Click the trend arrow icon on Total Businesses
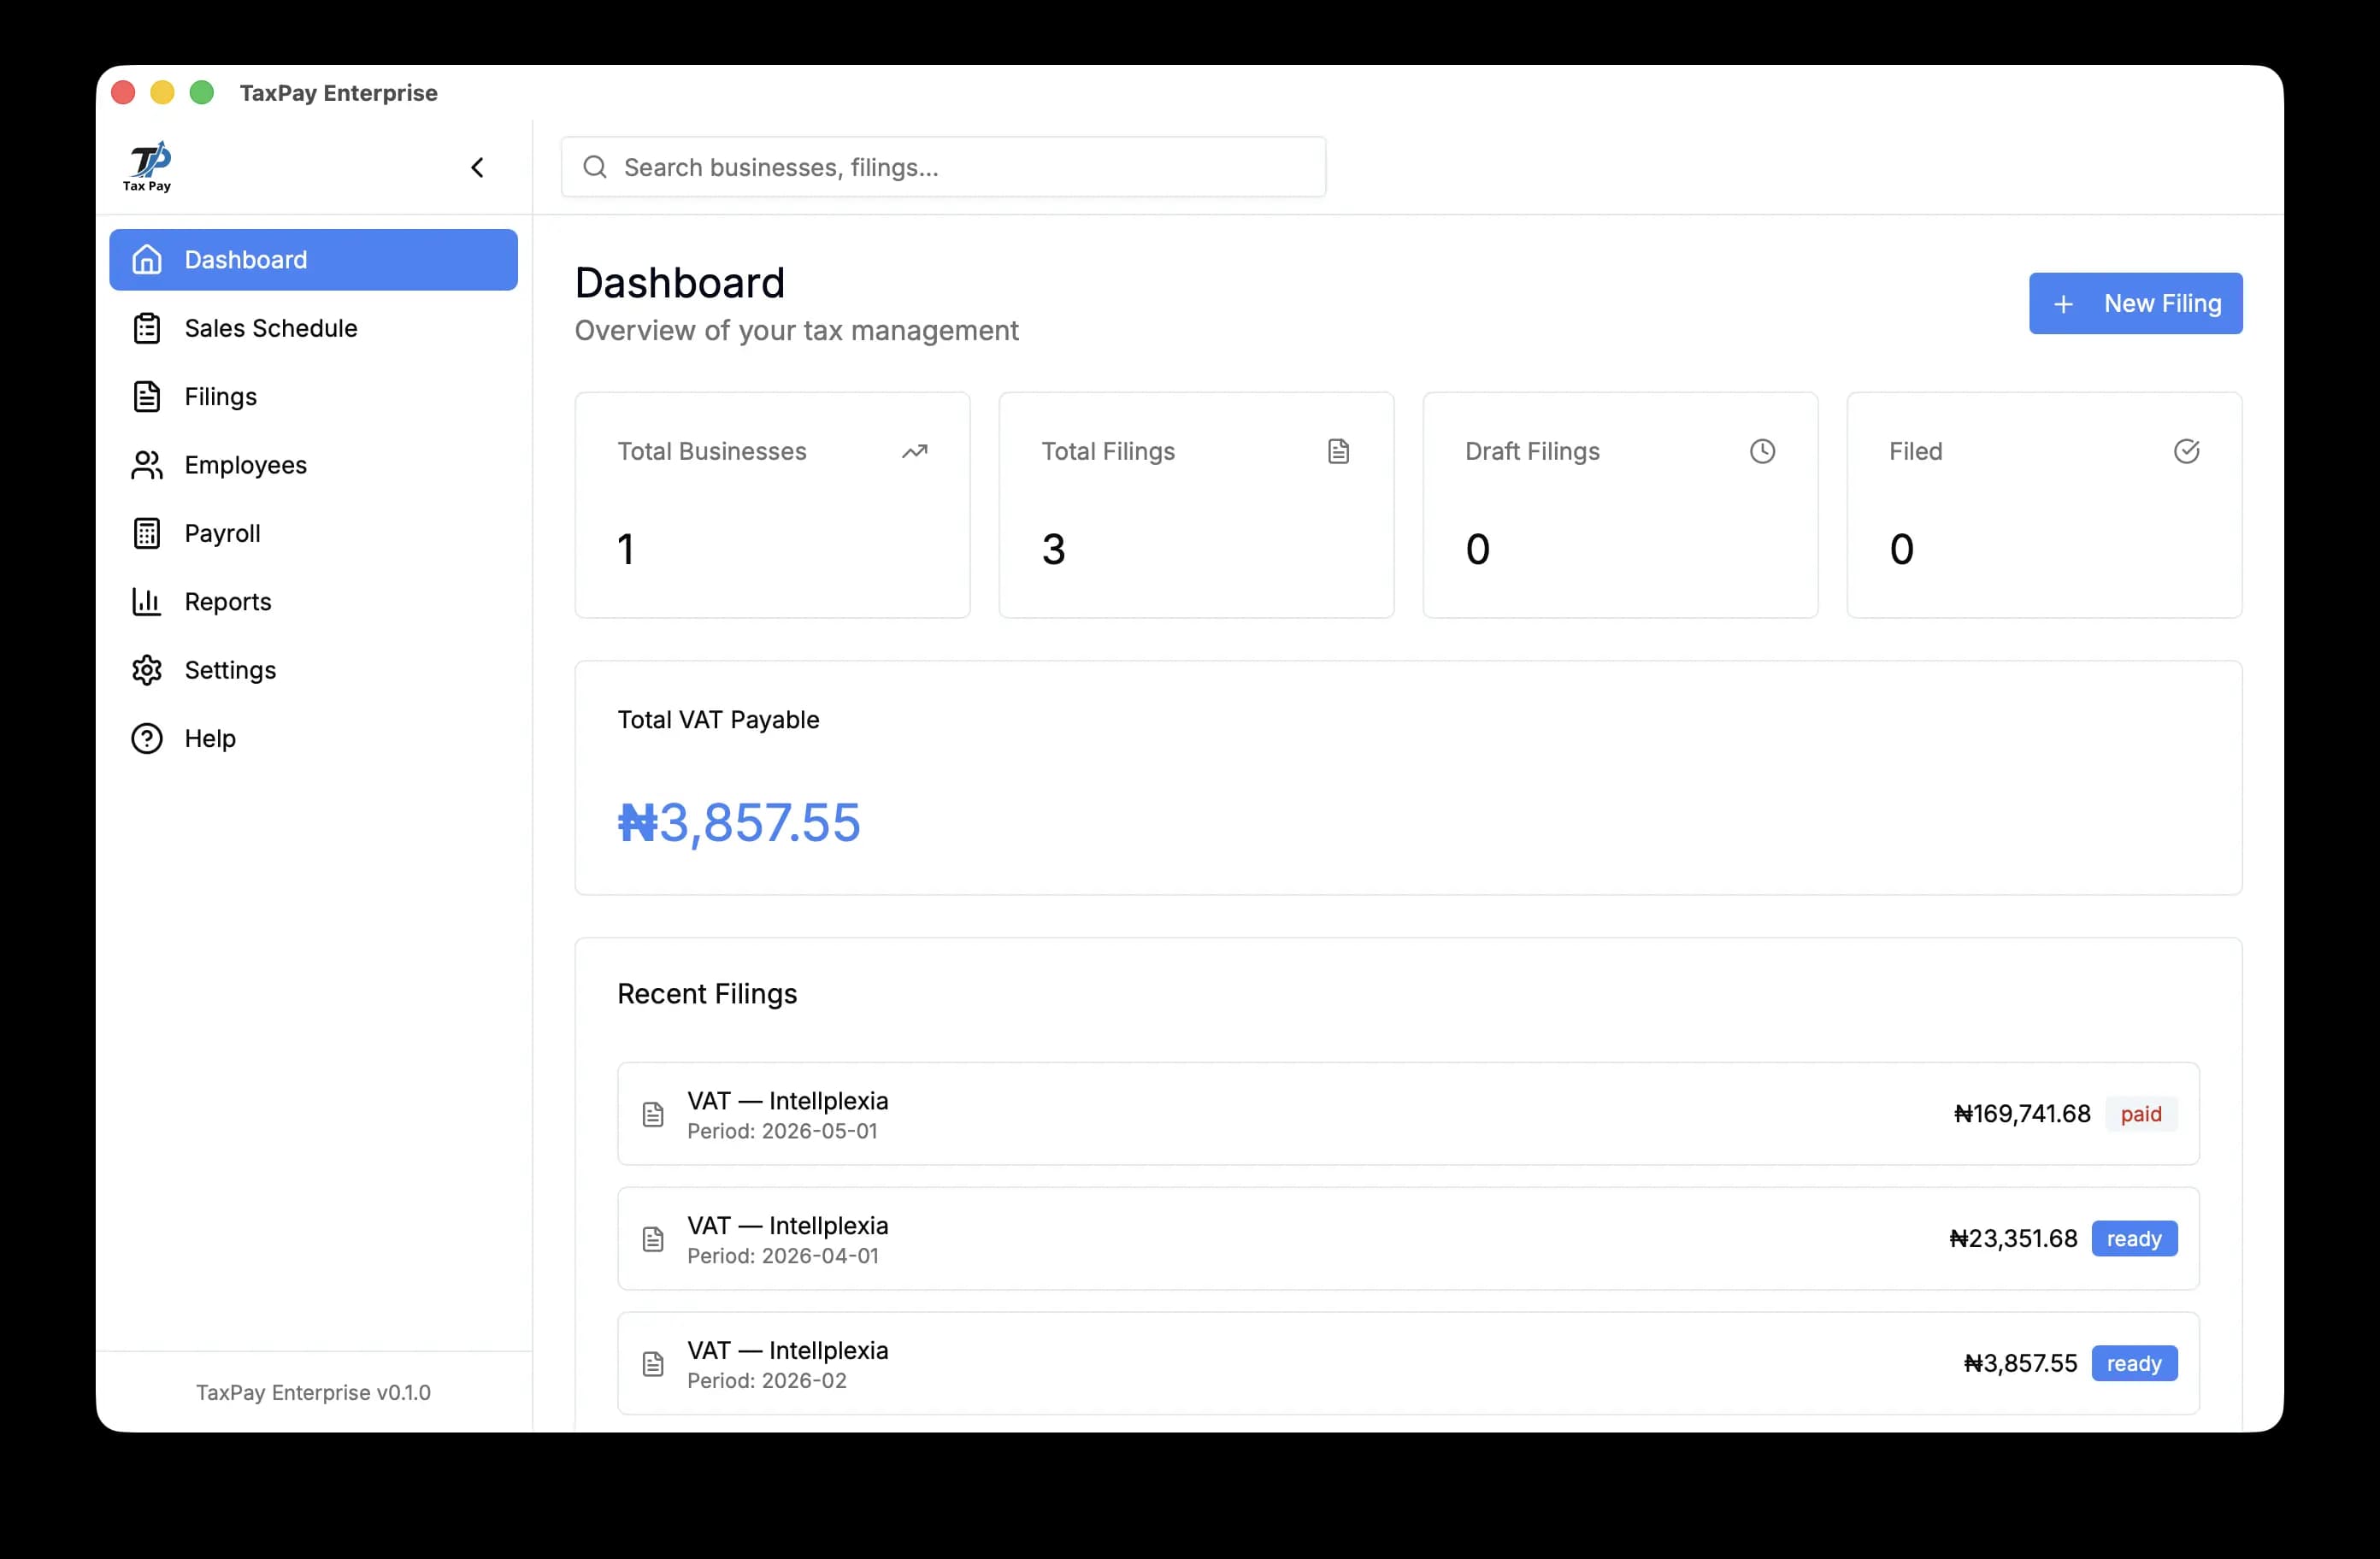Viewport: 2380px width, 1559px height. pyautogui.click(x=914, y=451)
